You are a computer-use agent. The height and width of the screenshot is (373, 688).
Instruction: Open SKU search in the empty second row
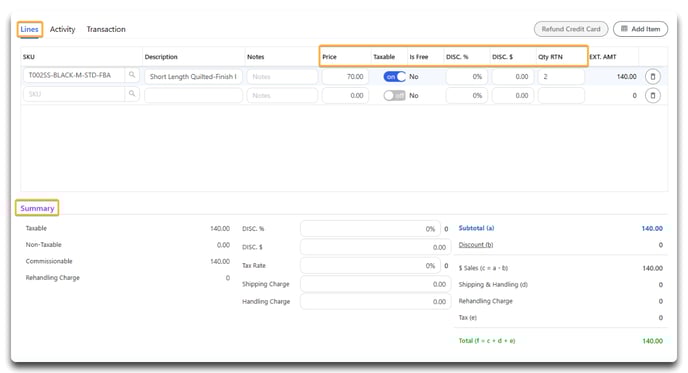point(132,94)
